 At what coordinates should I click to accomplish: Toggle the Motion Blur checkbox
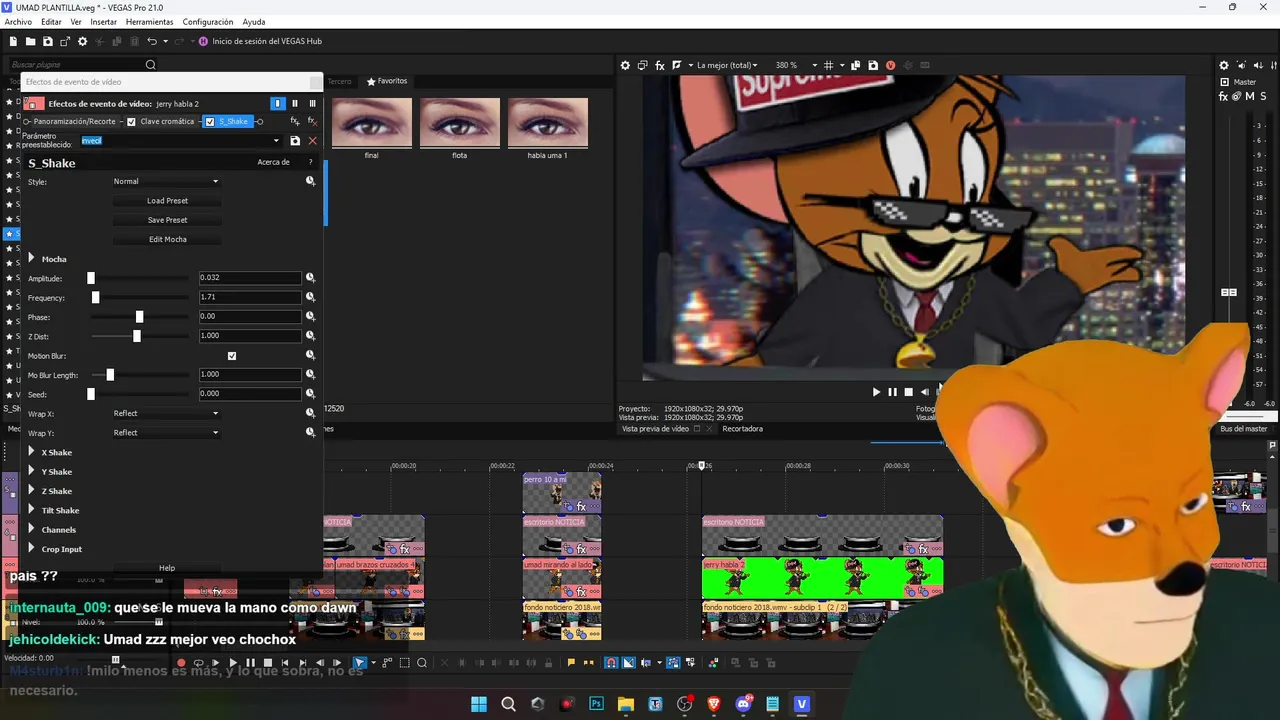(x=232, y=356)
